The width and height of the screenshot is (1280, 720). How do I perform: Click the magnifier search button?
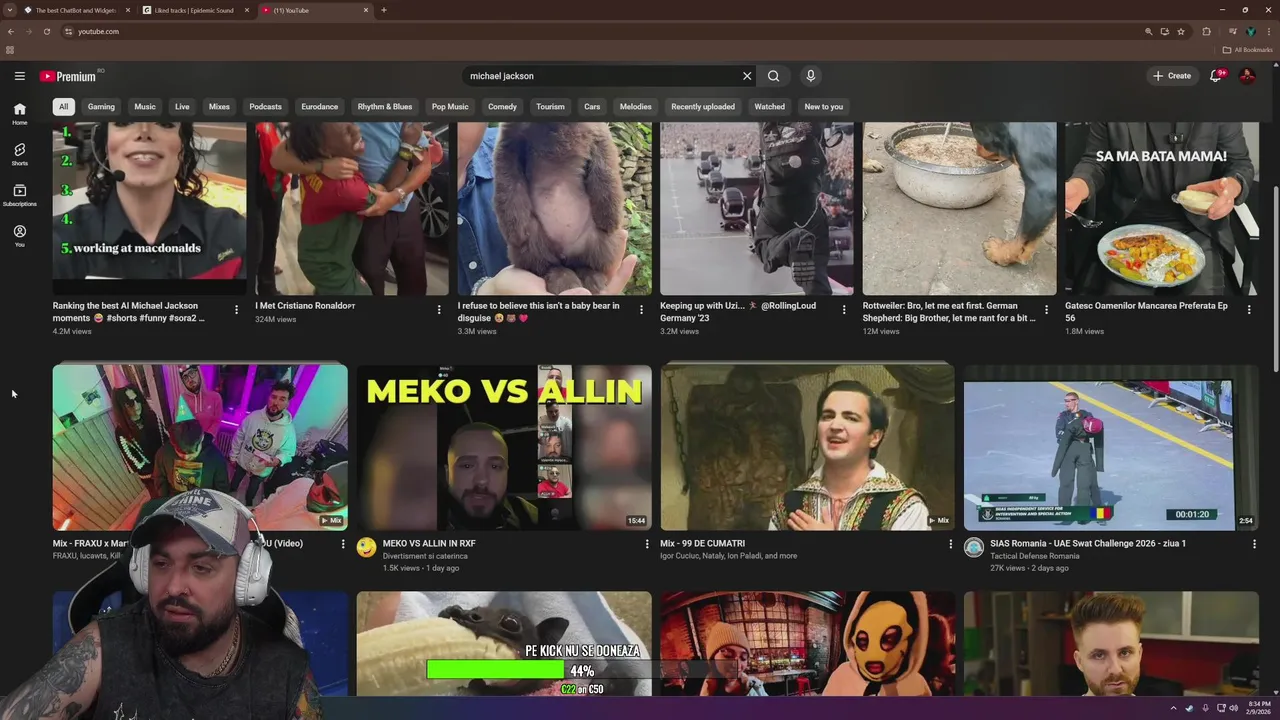(773, 76)
